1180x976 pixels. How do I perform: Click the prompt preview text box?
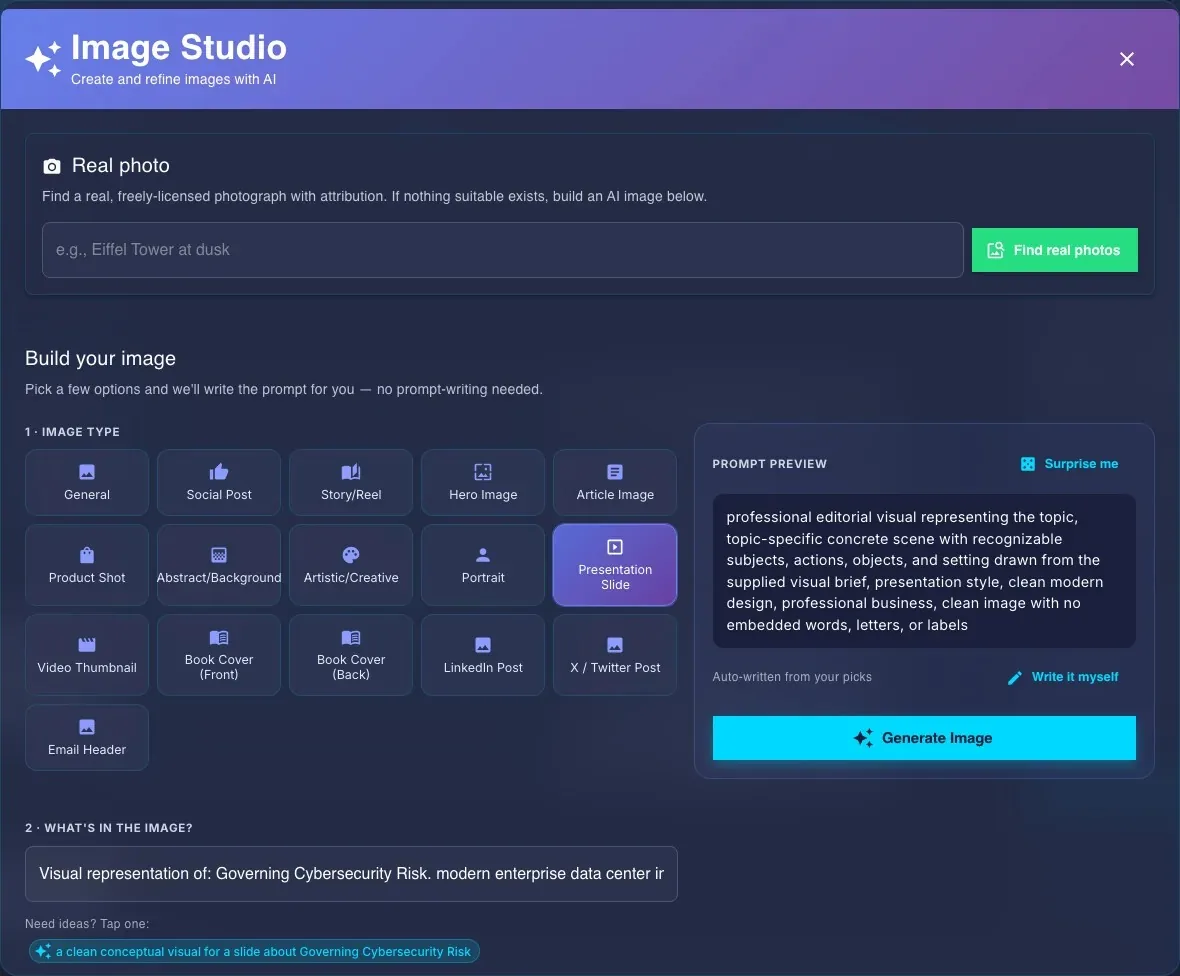[923, 571]
